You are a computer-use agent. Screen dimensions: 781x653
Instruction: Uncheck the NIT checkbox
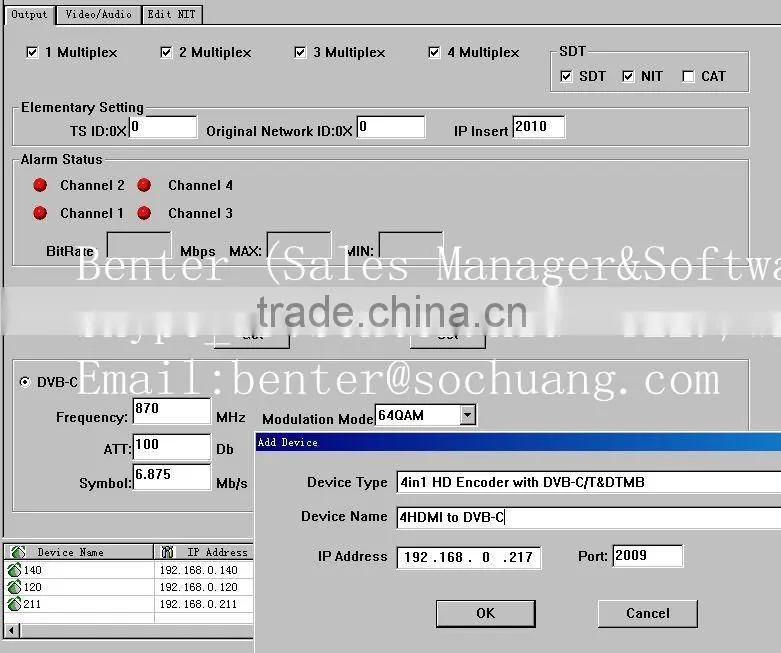click(628, 76)
